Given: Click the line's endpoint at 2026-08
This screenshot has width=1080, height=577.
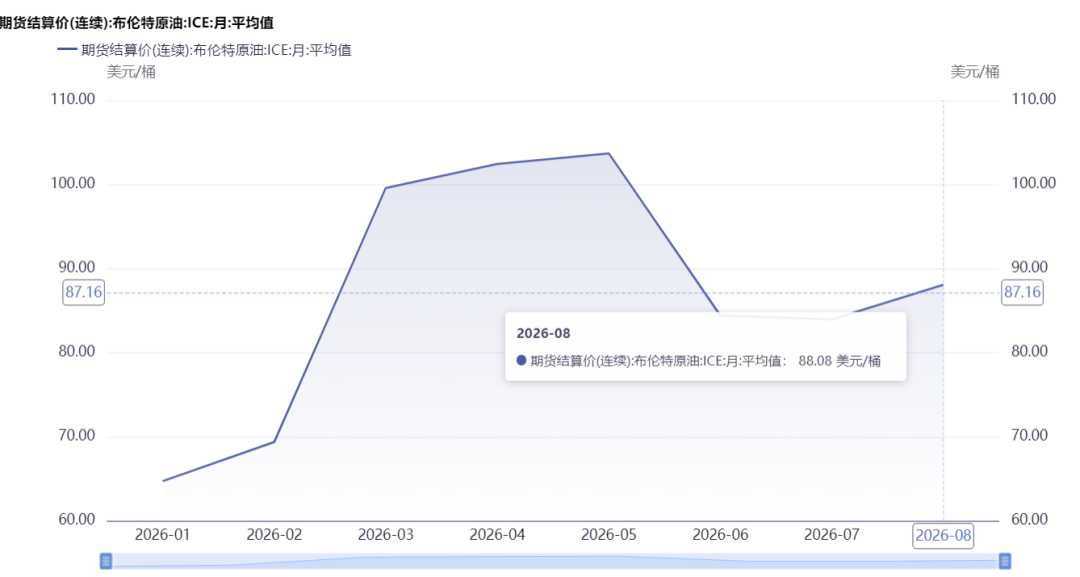Looking at the screenshot, I should (943, 284).
